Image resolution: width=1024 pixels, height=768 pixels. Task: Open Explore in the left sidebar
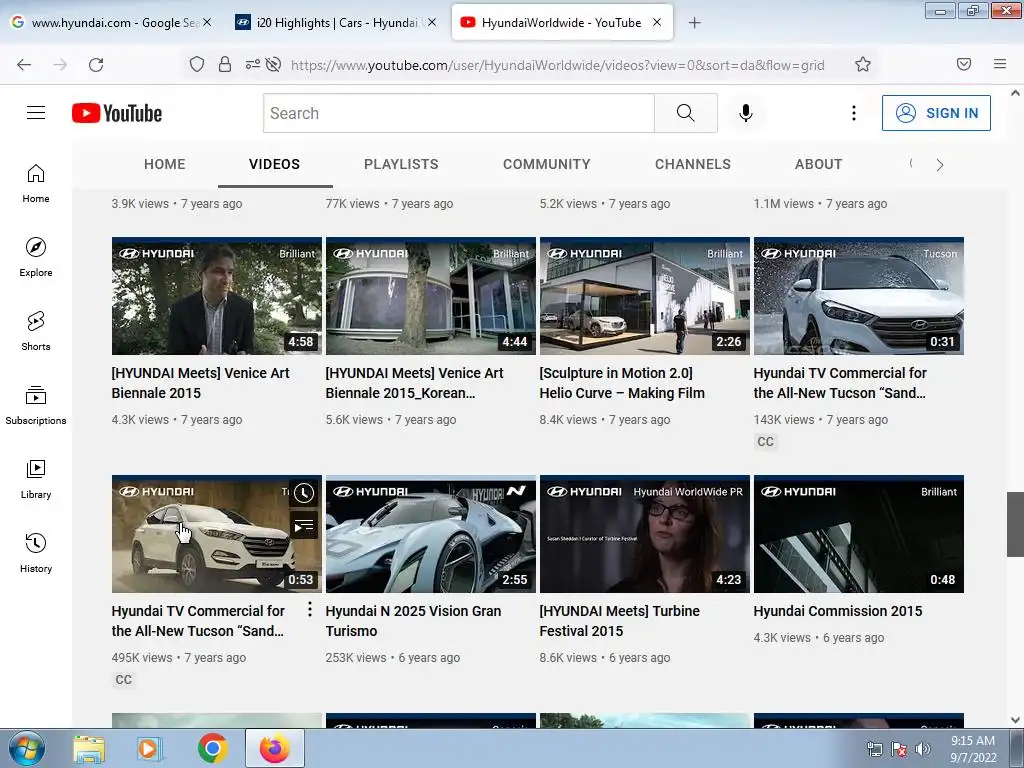pos(36,257)
